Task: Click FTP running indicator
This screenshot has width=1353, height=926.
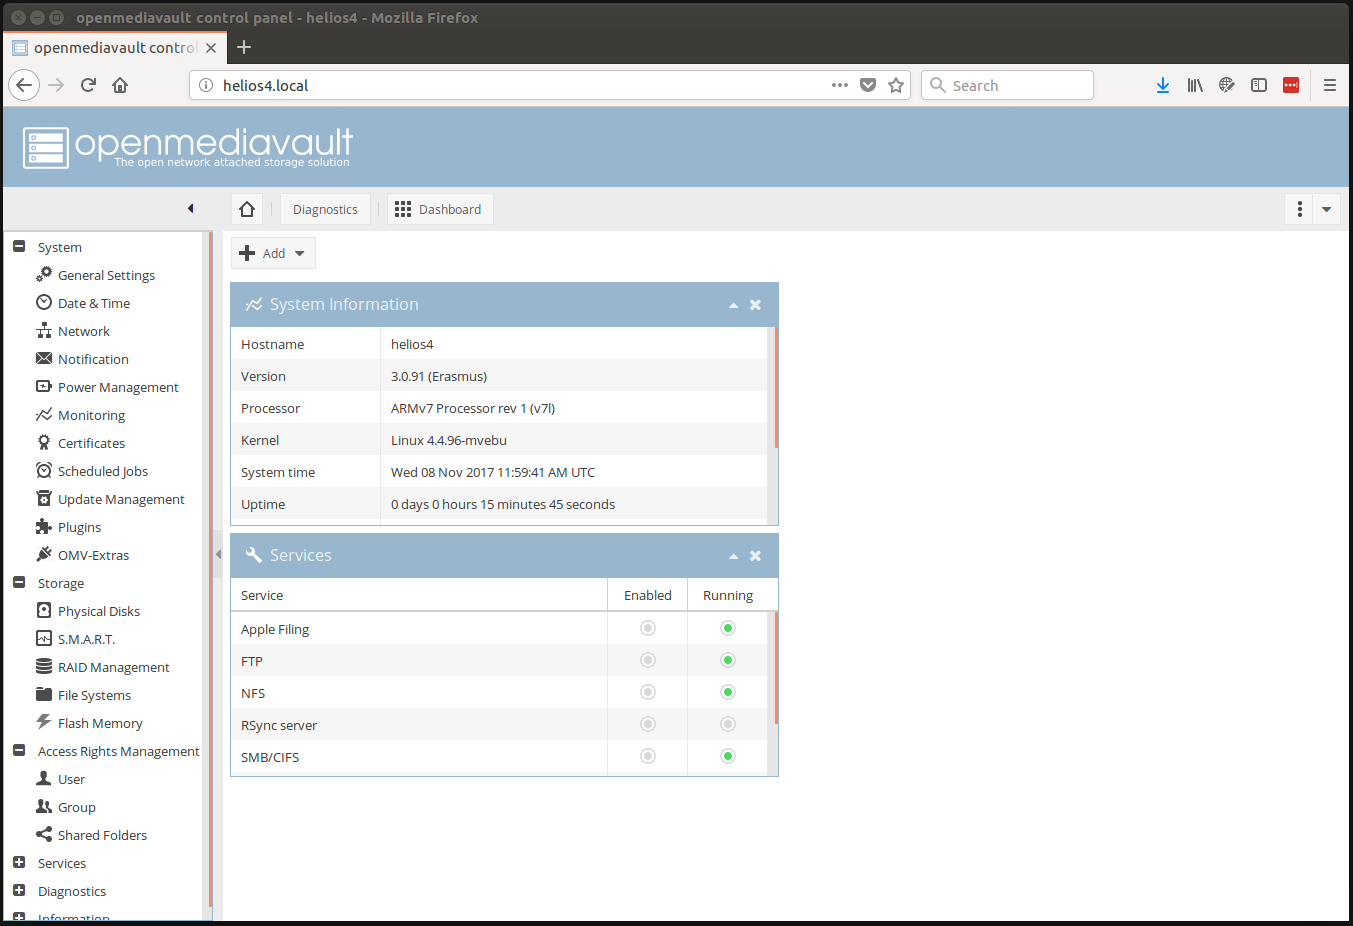Action: tap(728, 660)
